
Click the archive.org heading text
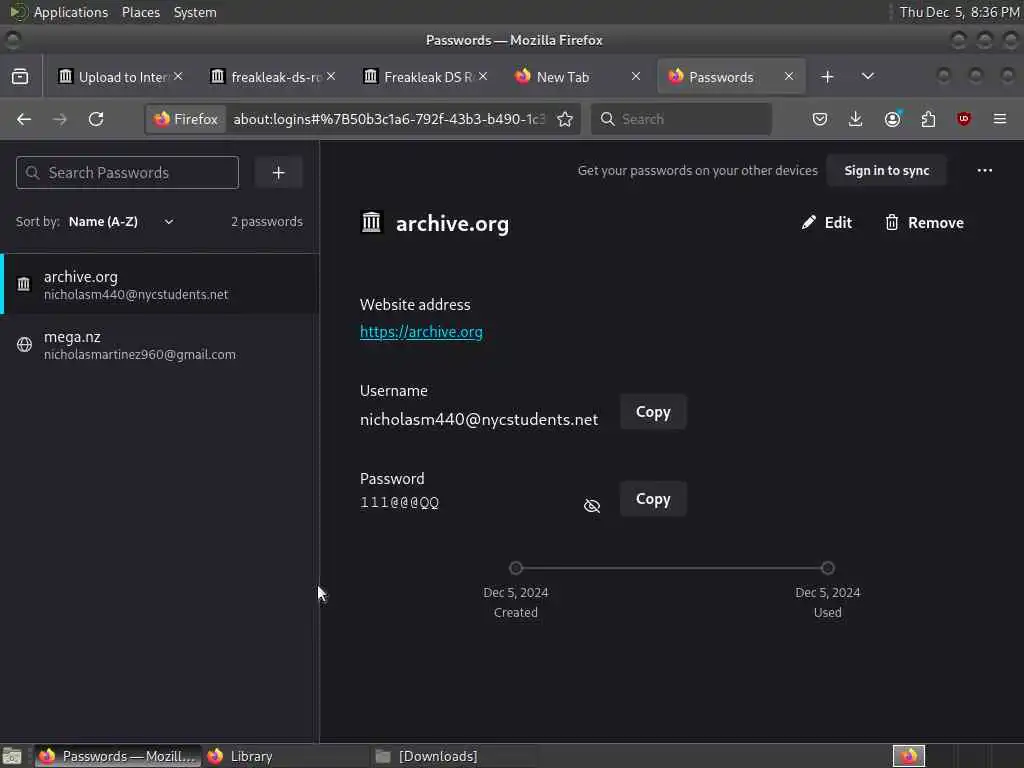click(x=452, y=223)
